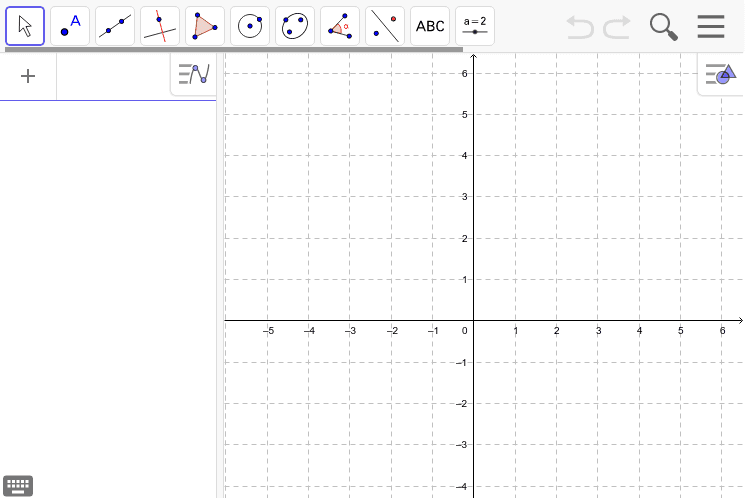
Task: Redo the last undone action
Action: pos(617,27)
